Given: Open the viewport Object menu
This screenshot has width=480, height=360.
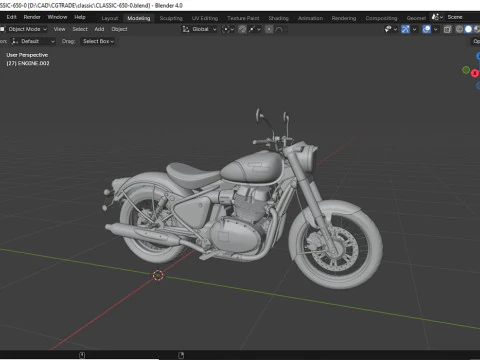Looking at the screenshot, I should pyautogui.click(x=119, y=29).
